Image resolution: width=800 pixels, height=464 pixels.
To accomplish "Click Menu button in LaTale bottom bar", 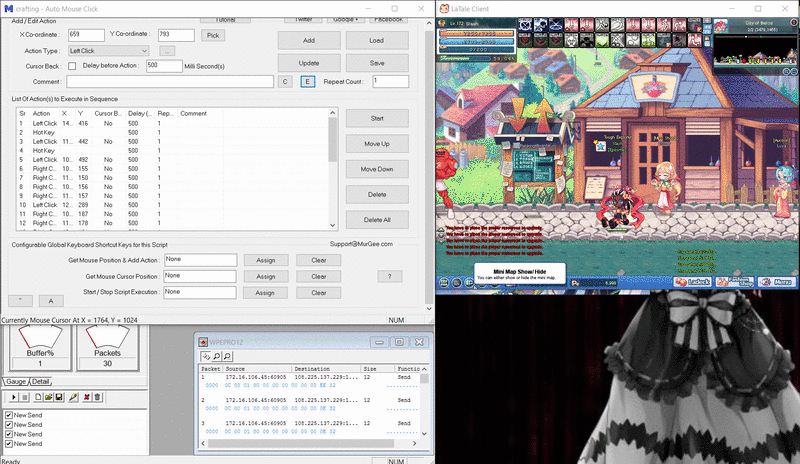I will (777, 282).
